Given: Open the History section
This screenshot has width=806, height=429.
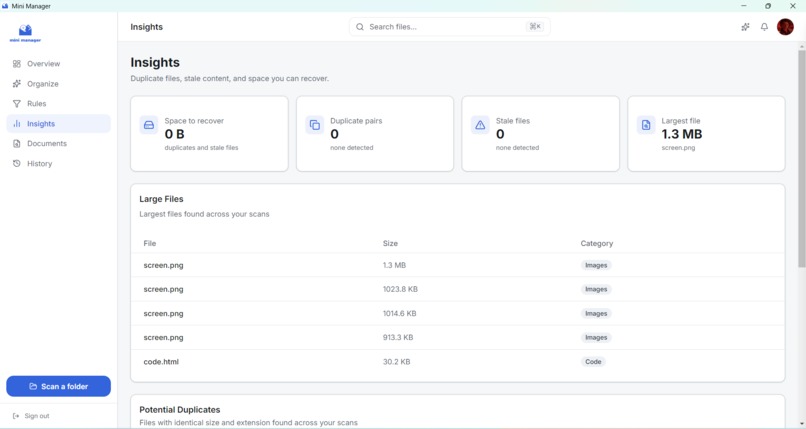Looking at the screenshot, I should coord(58,163).
